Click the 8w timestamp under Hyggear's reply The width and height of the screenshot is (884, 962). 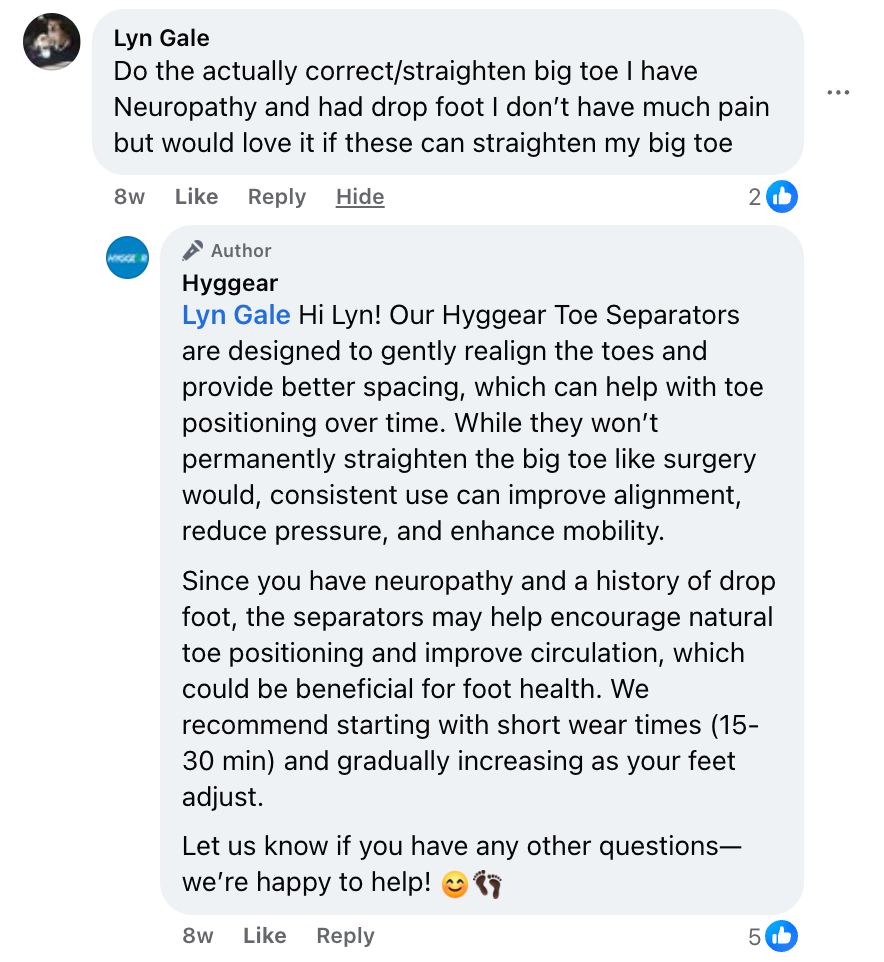coord(198,936)
